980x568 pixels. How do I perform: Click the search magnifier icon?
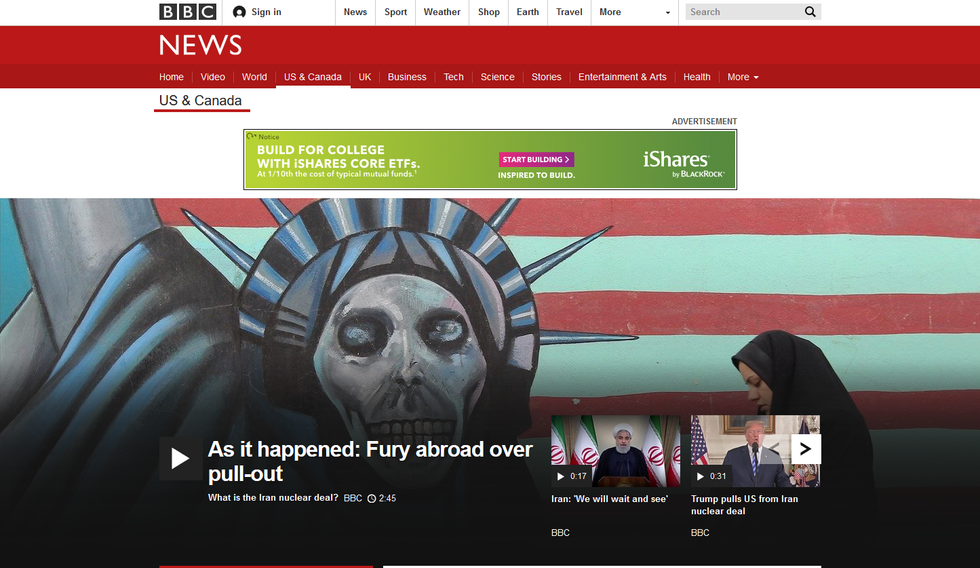pos(810,12)
